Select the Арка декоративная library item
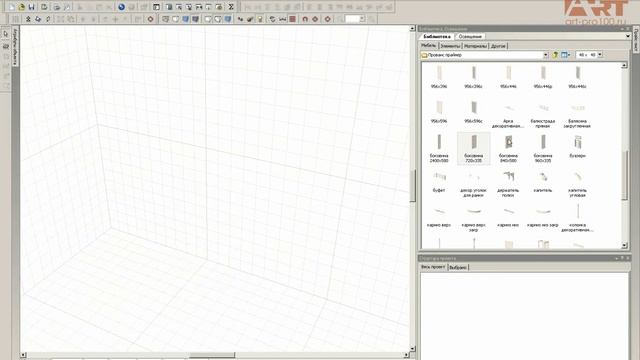 tap(508, 116)
